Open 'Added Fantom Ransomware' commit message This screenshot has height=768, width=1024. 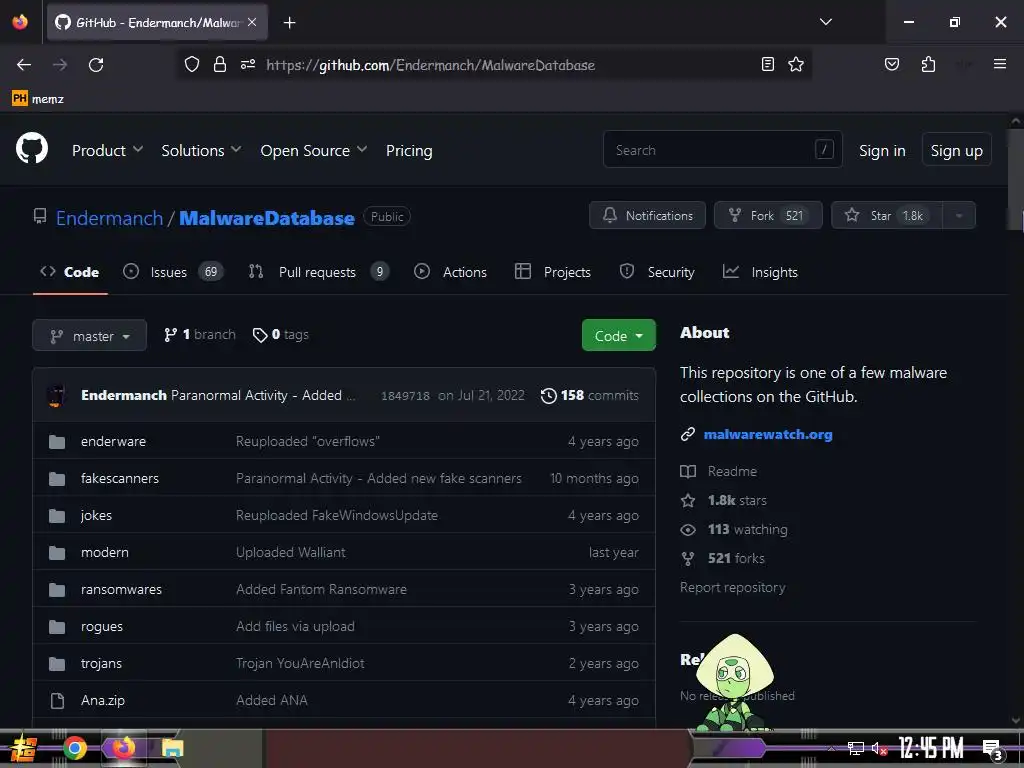pos(321,590)
